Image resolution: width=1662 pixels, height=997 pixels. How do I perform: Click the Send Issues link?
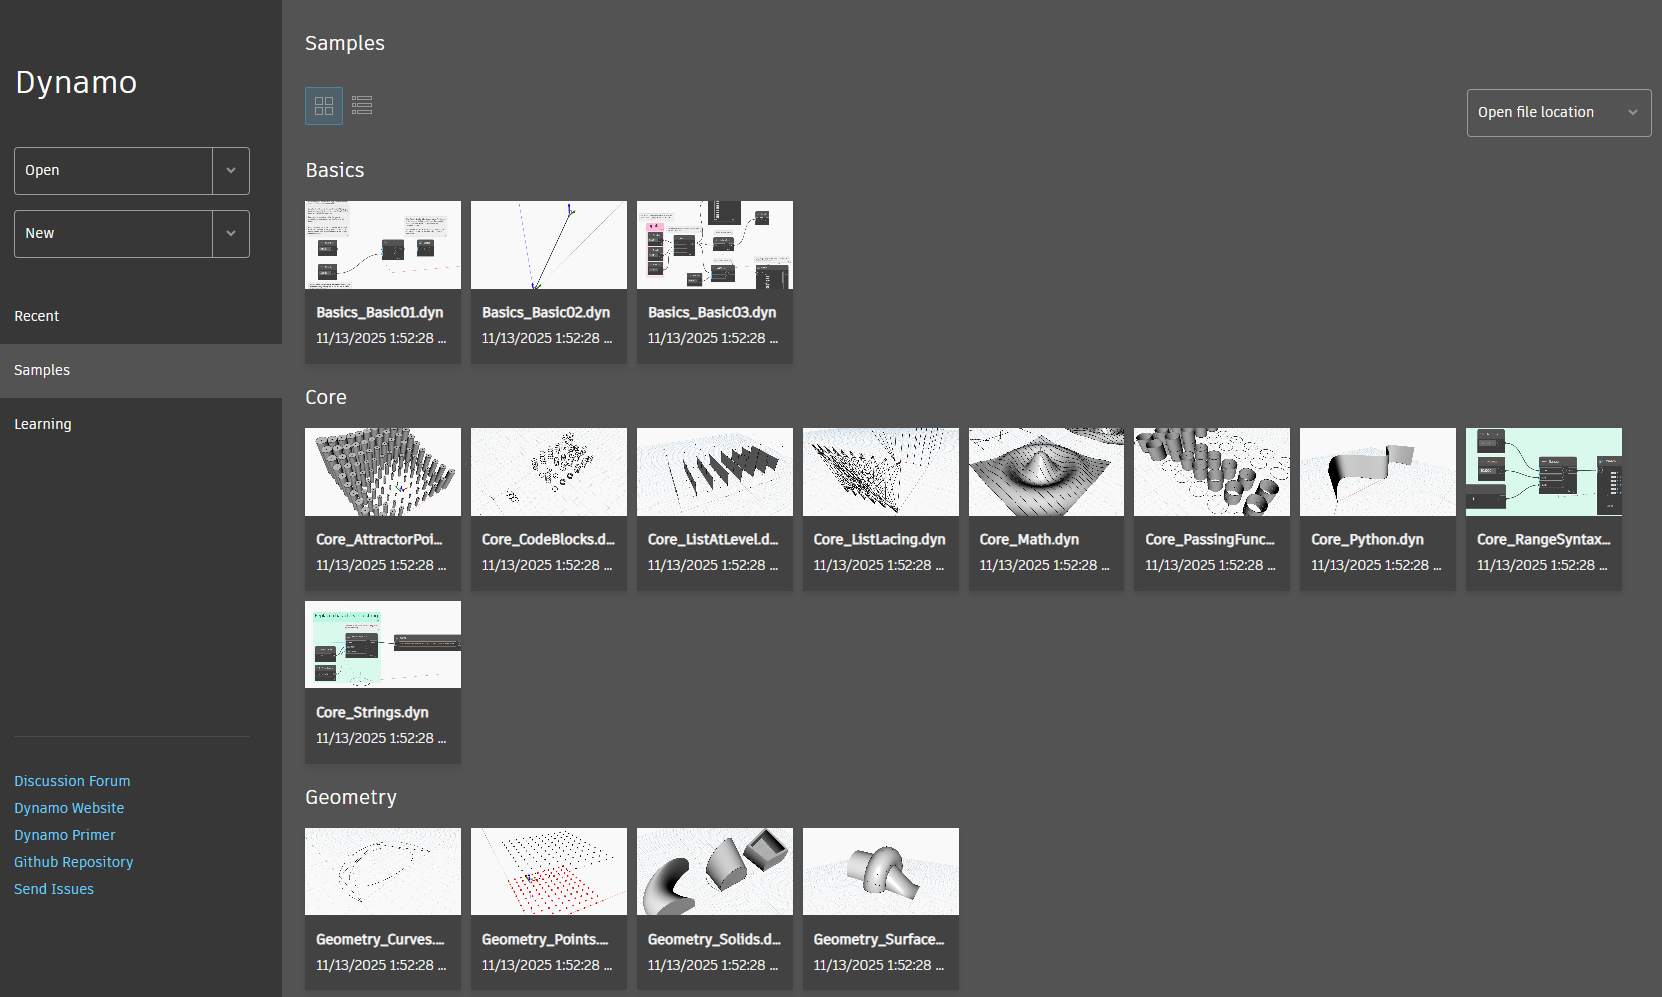click(x=53, y=888)
